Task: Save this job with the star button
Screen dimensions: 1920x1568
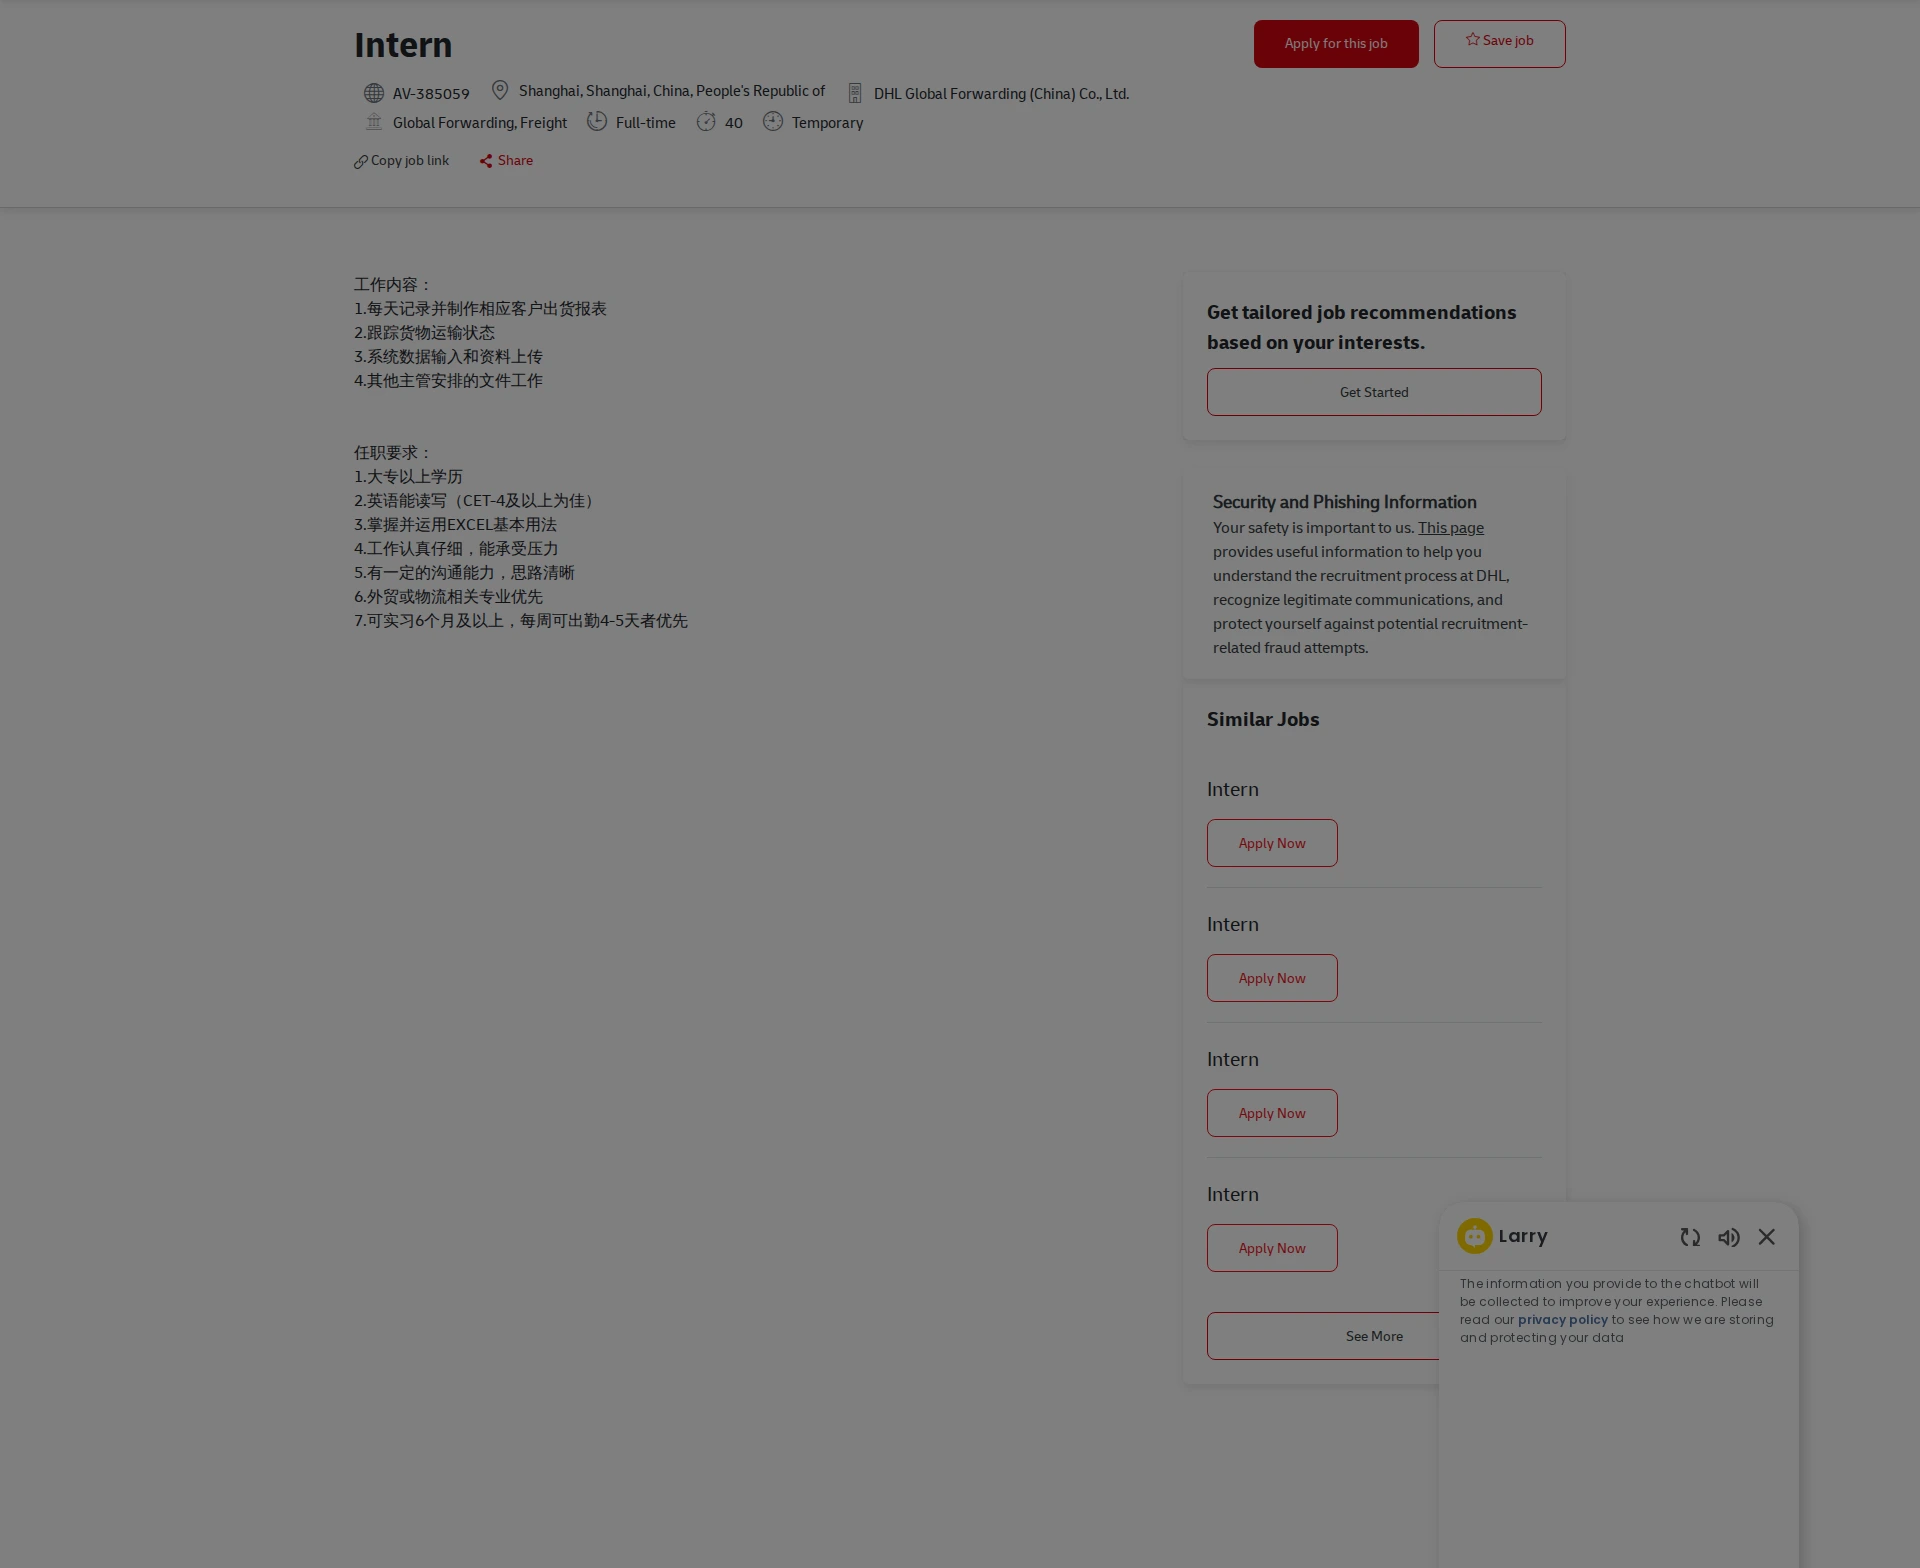Action: pos(1499,44)
